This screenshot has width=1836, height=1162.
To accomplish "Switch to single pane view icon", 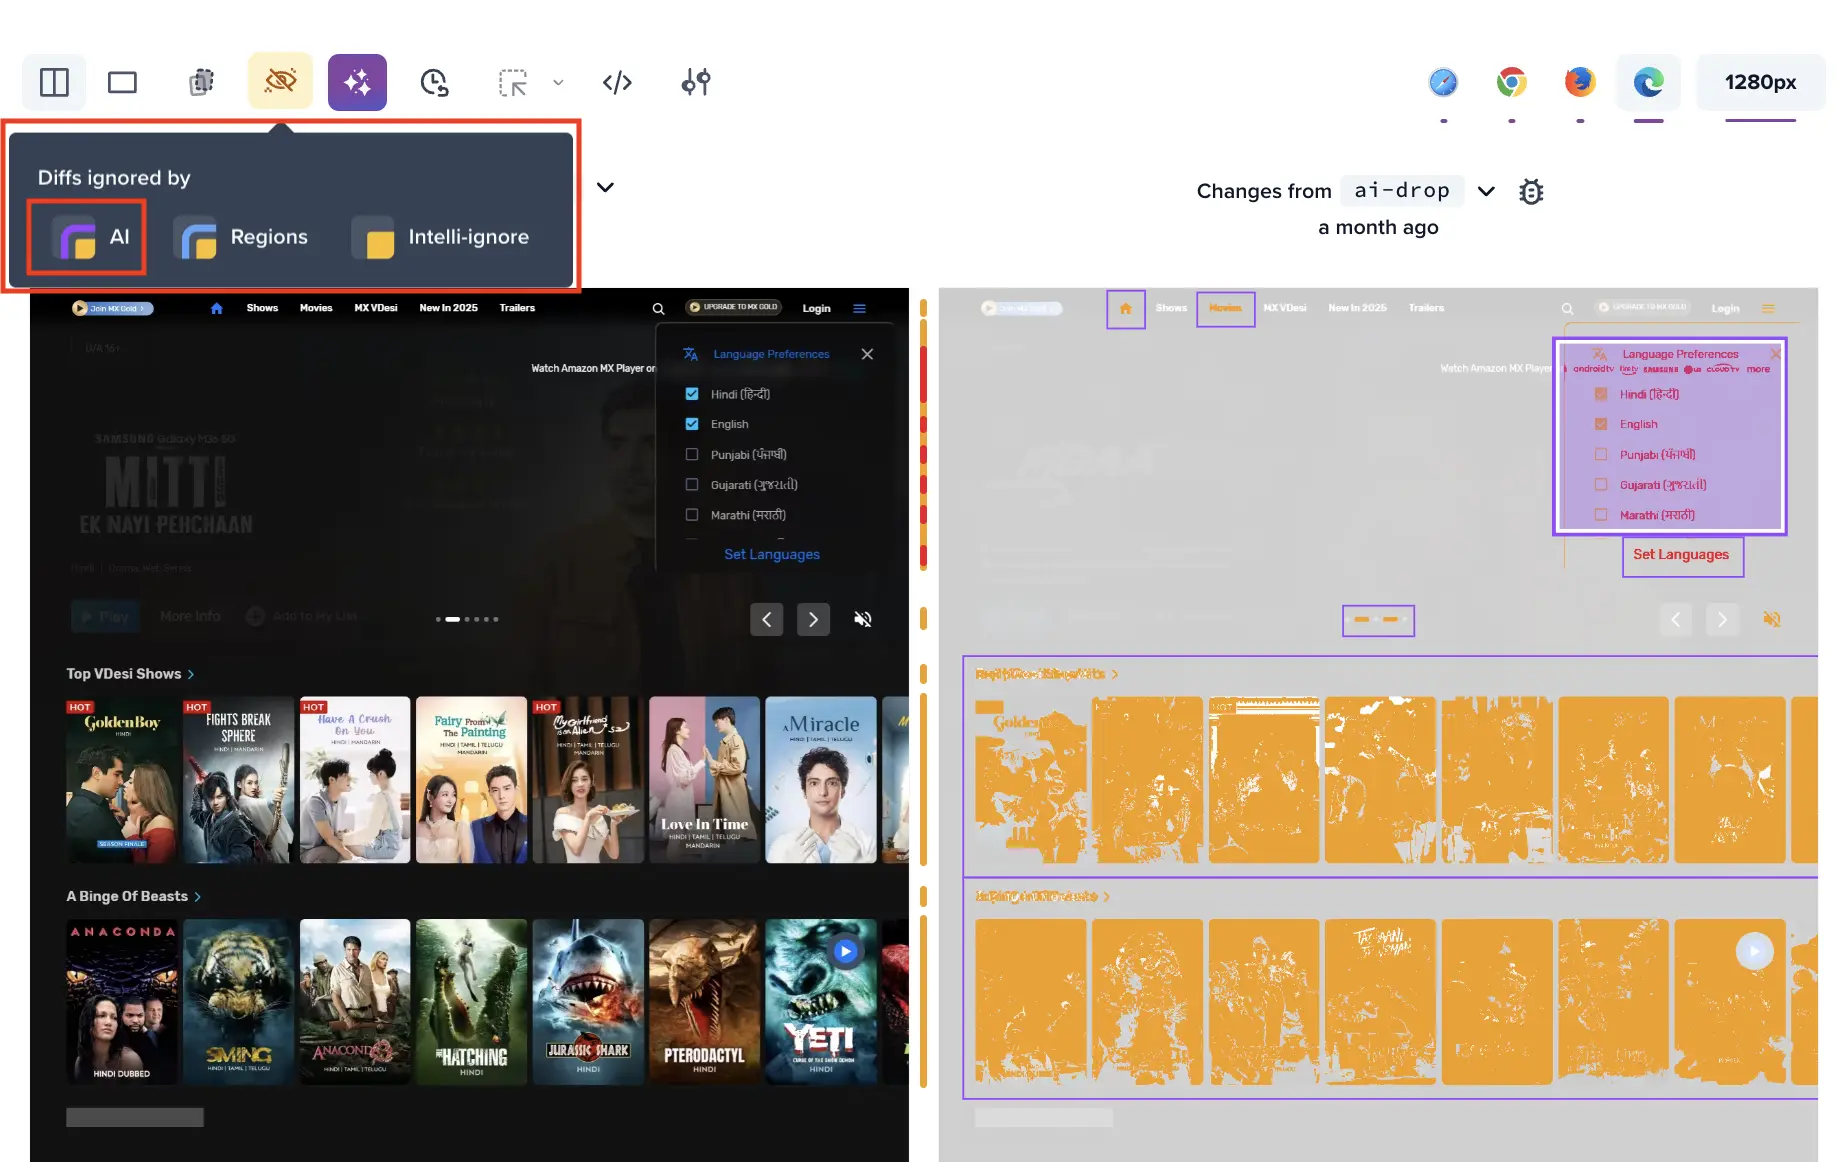I will [x=122, y=82].
